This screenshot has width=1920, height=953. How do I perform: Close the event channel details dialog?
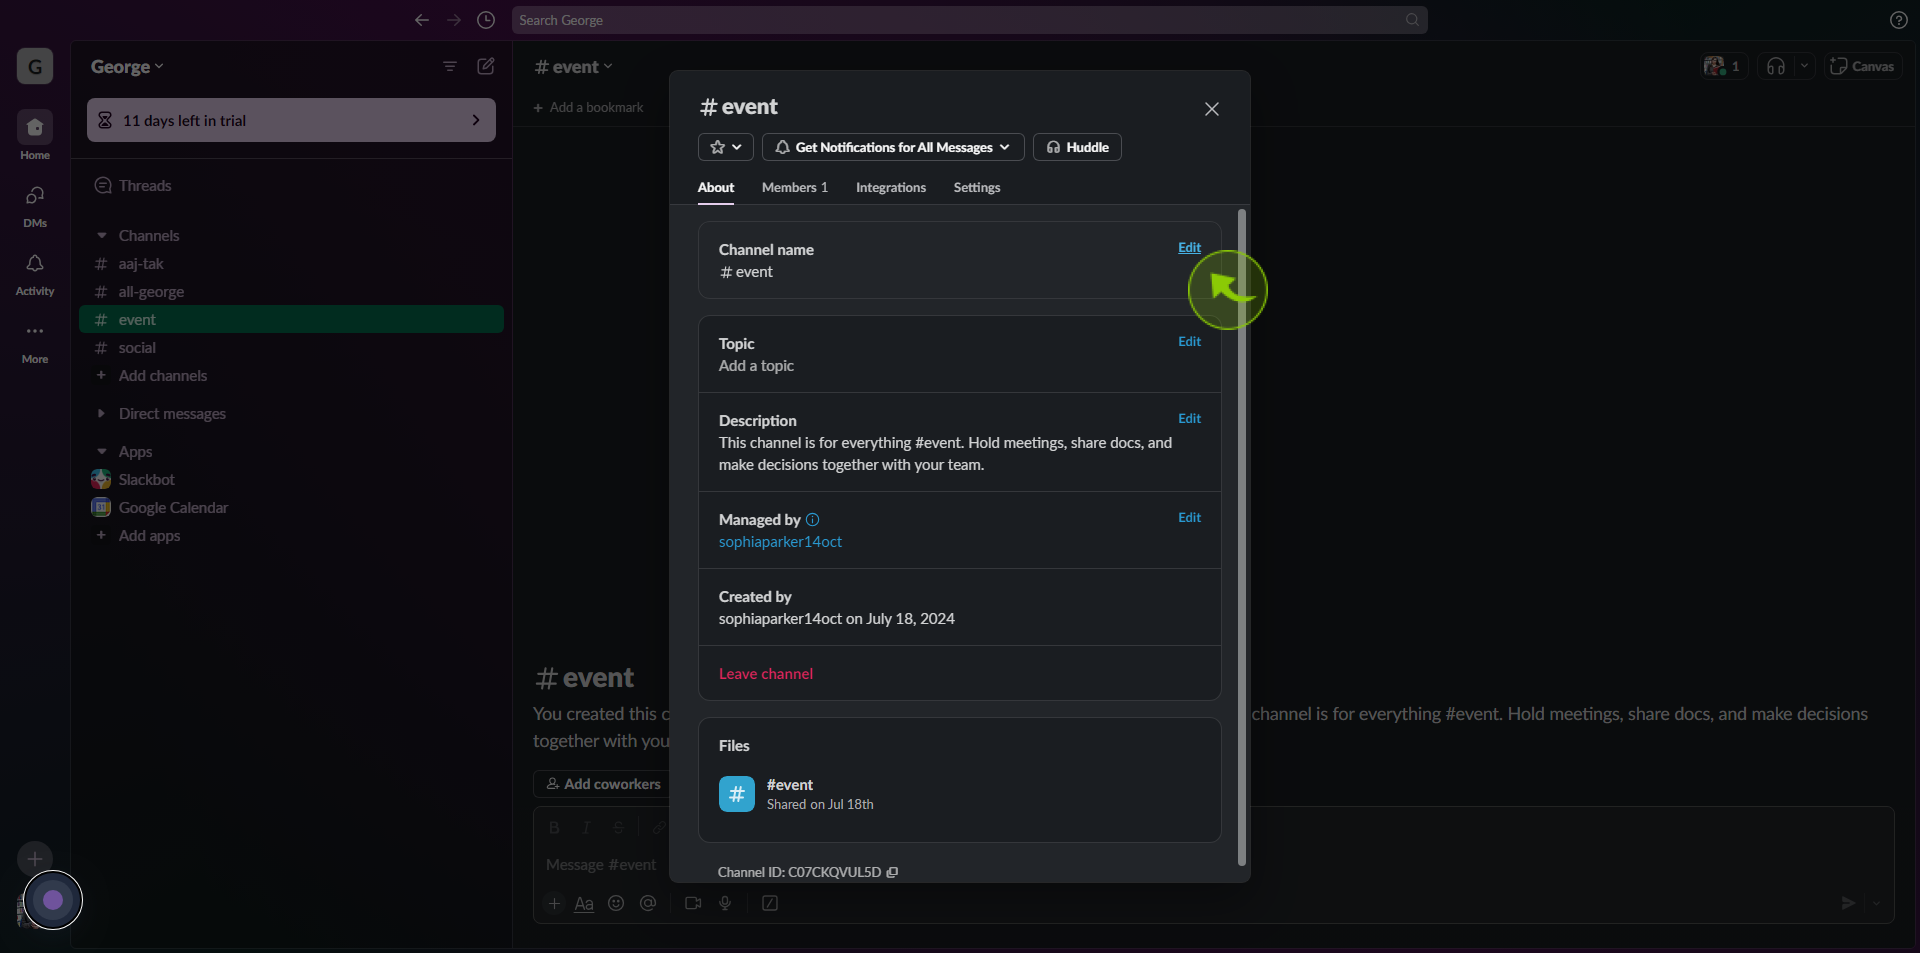point(1212,109)
